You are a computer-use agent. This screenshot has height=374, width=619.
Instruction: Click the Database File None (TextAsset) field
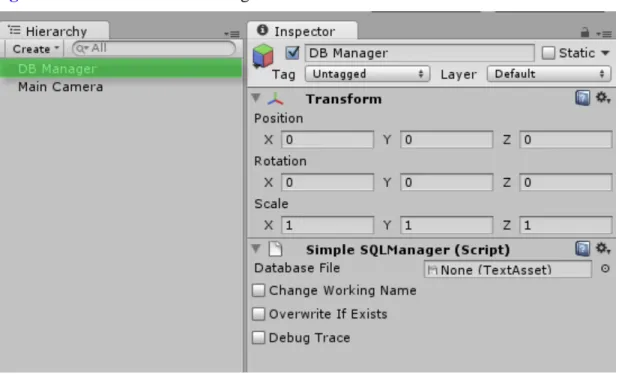(x=508, y=269)
